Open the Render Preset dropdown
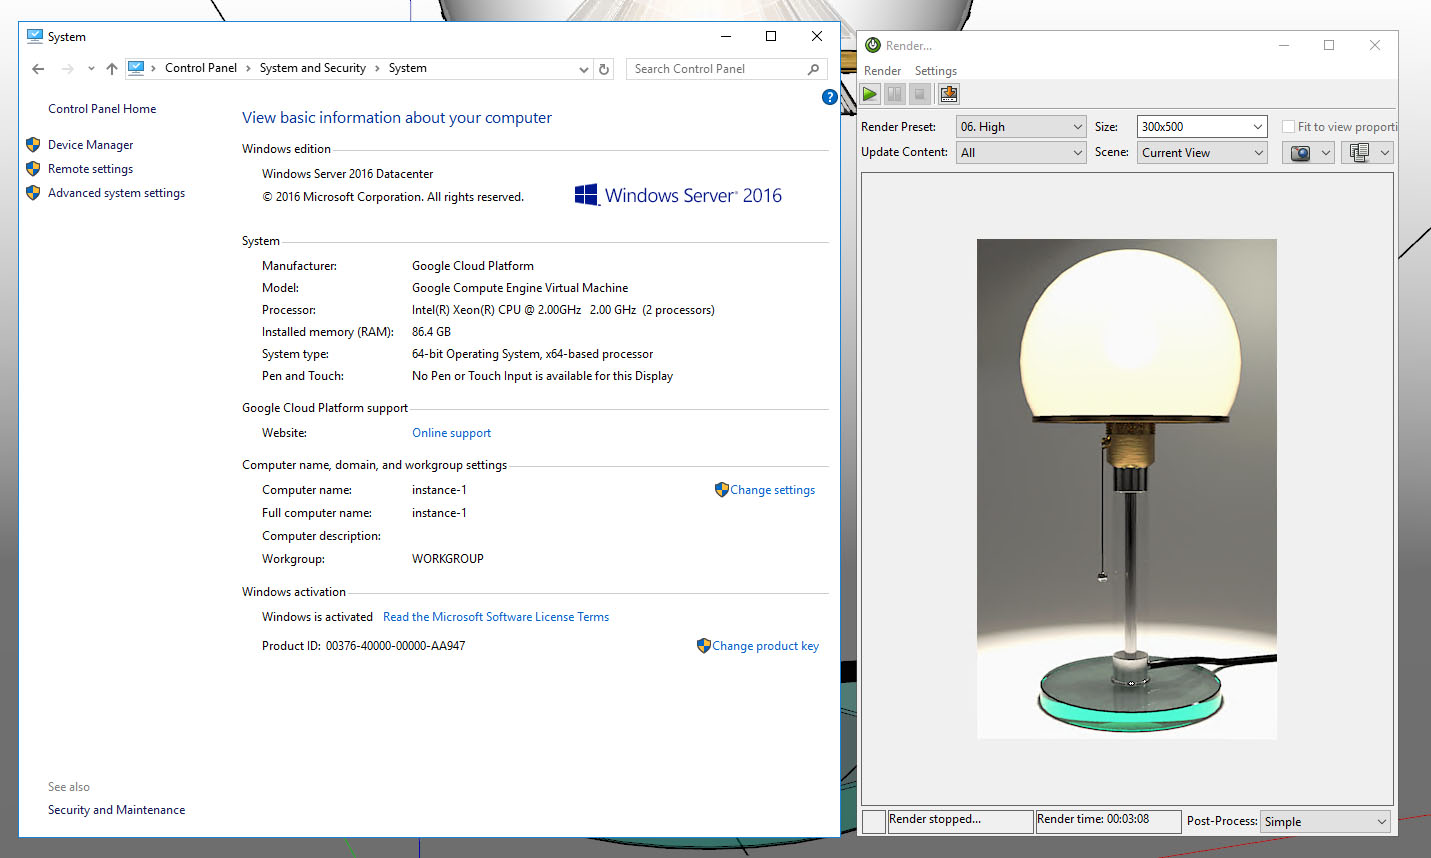1431x858 pixels. coord(1021,127)
